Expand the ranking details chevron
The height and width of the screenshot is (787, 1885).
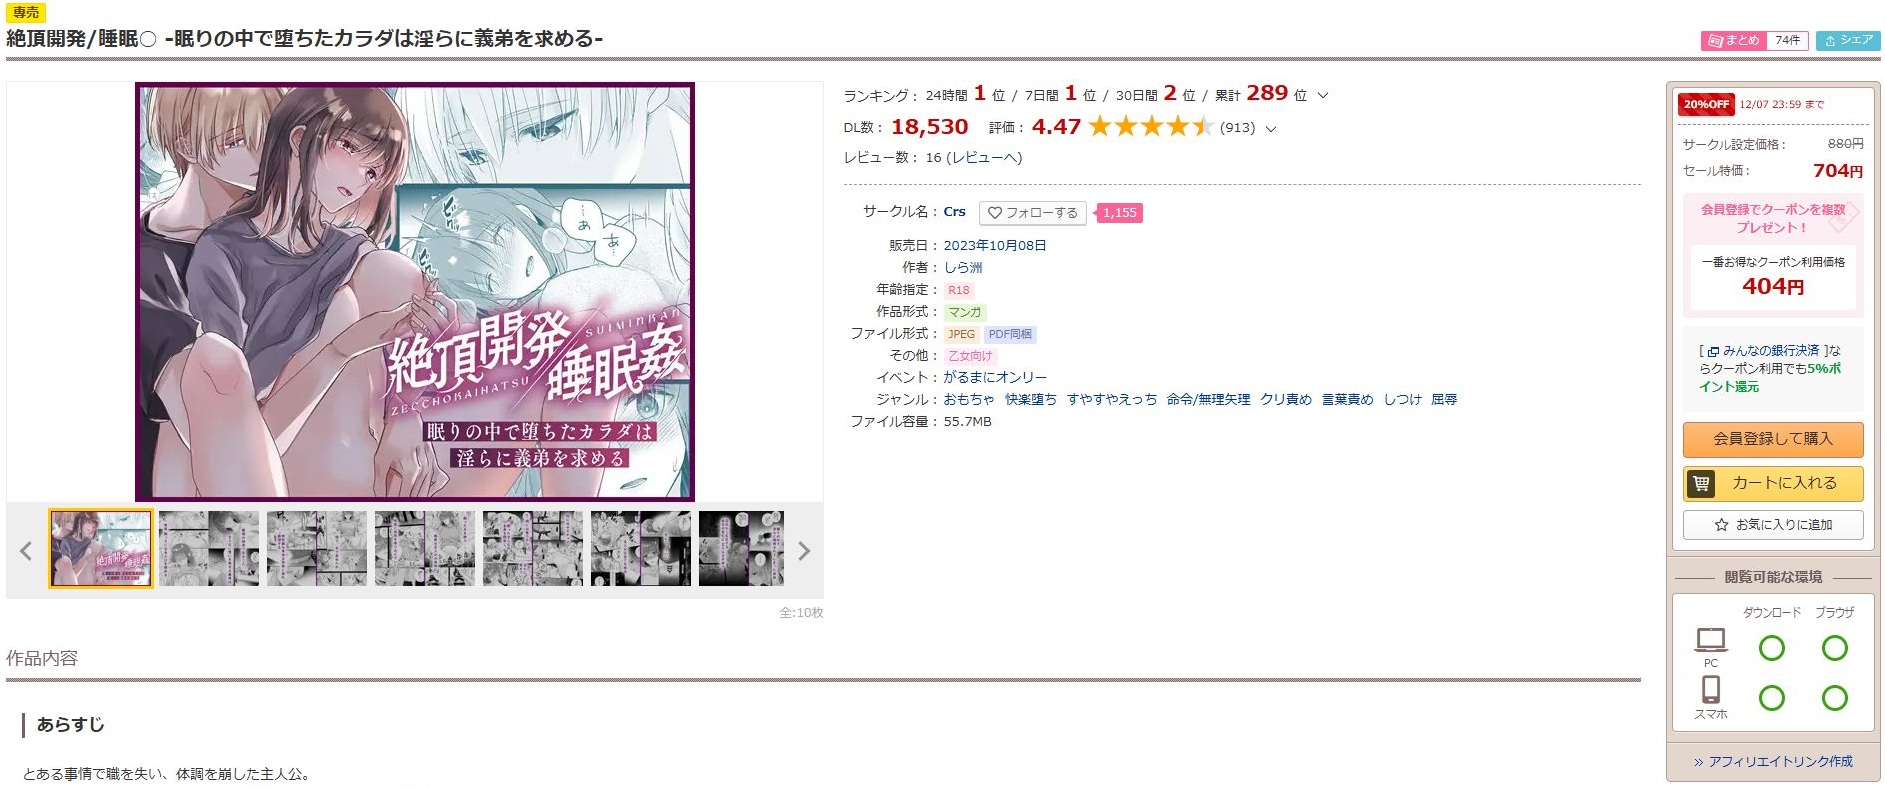coord(1323,96)
